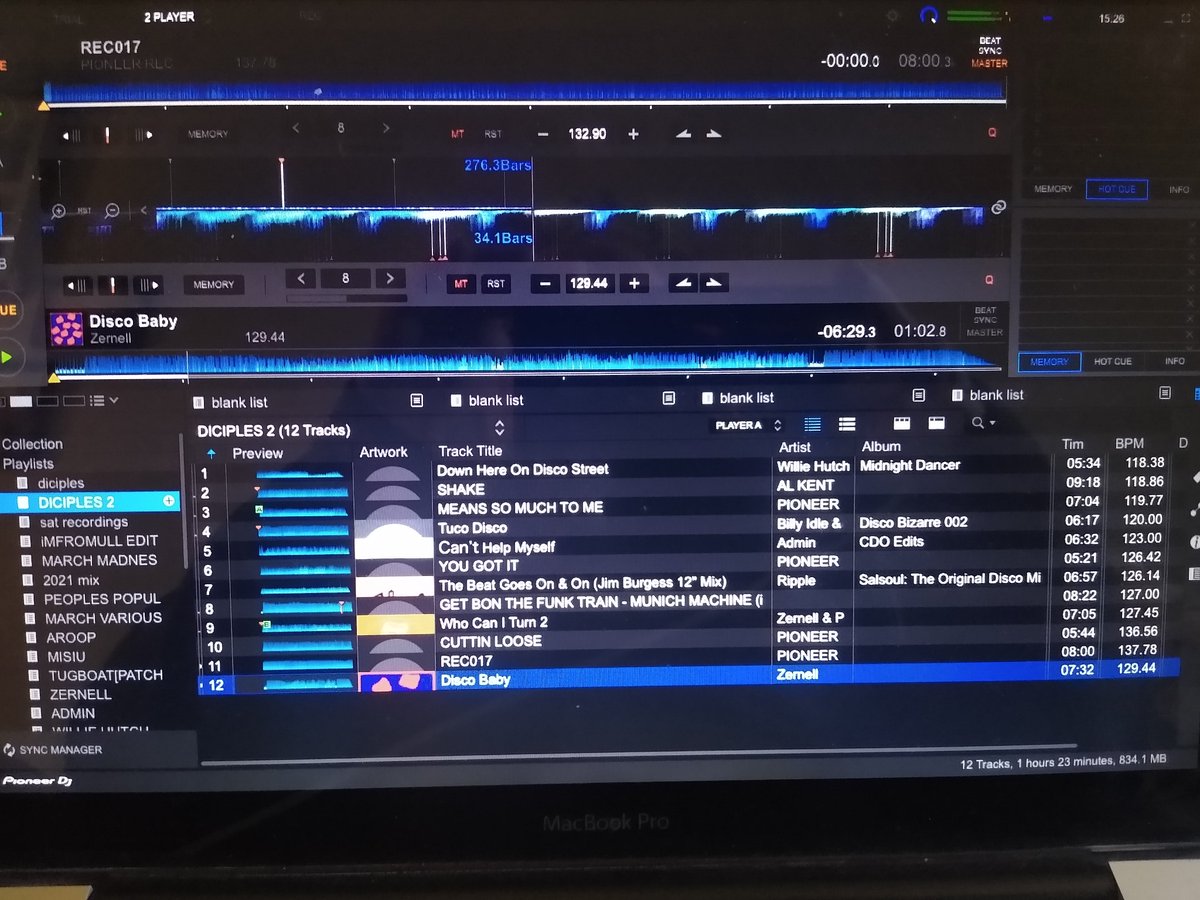Zoom out the waveform with minus magnifier
This screenshot has height=900, width=1200.
tap(113, 211)
